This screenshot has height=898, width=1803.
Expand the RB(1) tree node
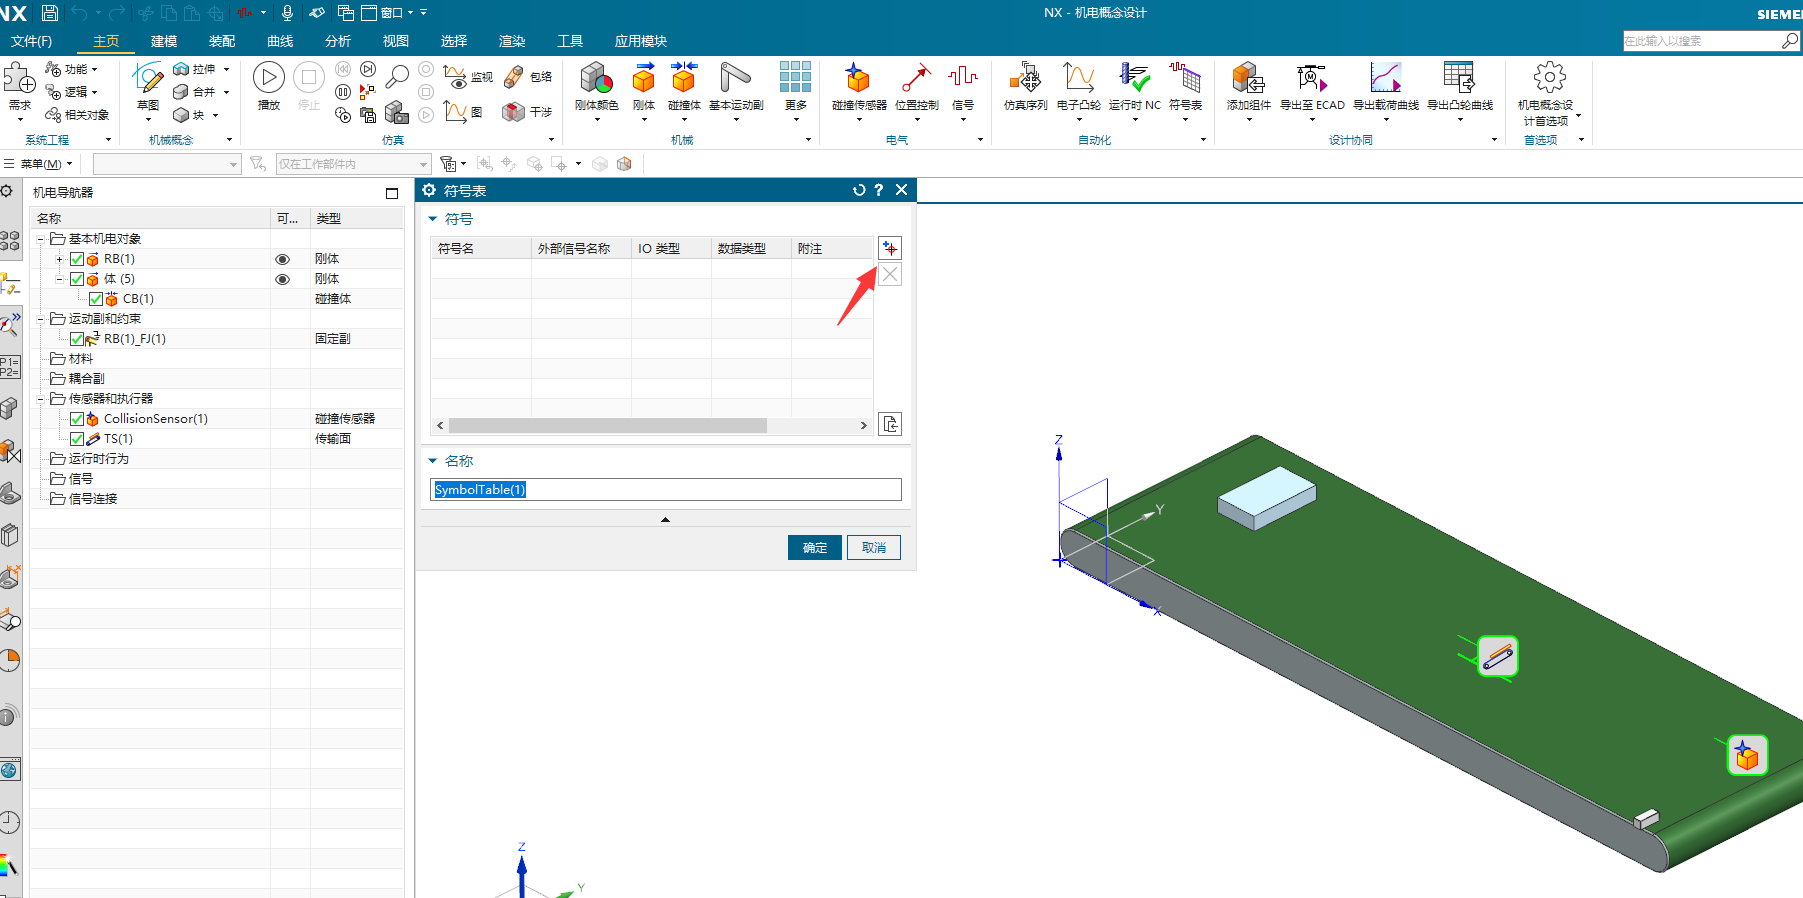tap(60, 259)
